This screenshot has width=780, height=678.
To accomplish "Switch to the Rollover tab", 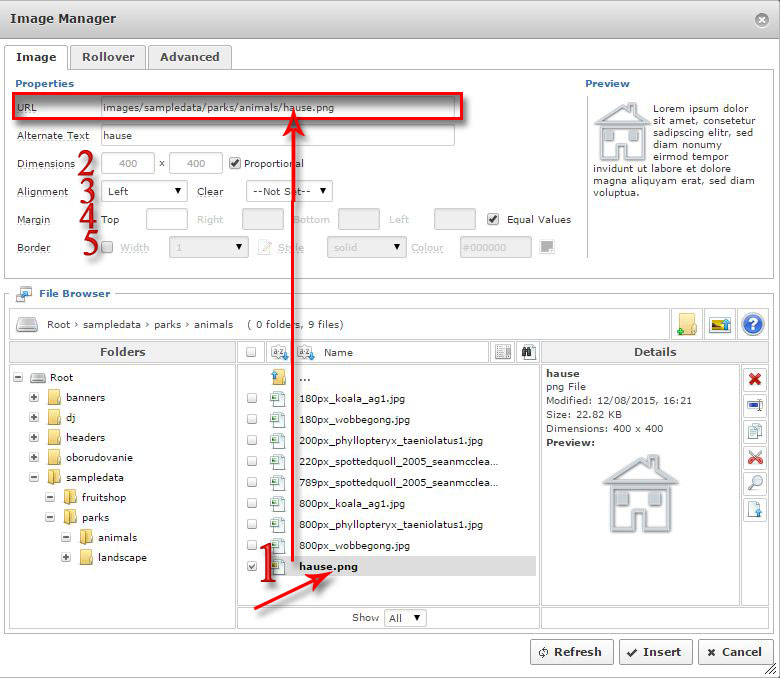I will point(108,57).
